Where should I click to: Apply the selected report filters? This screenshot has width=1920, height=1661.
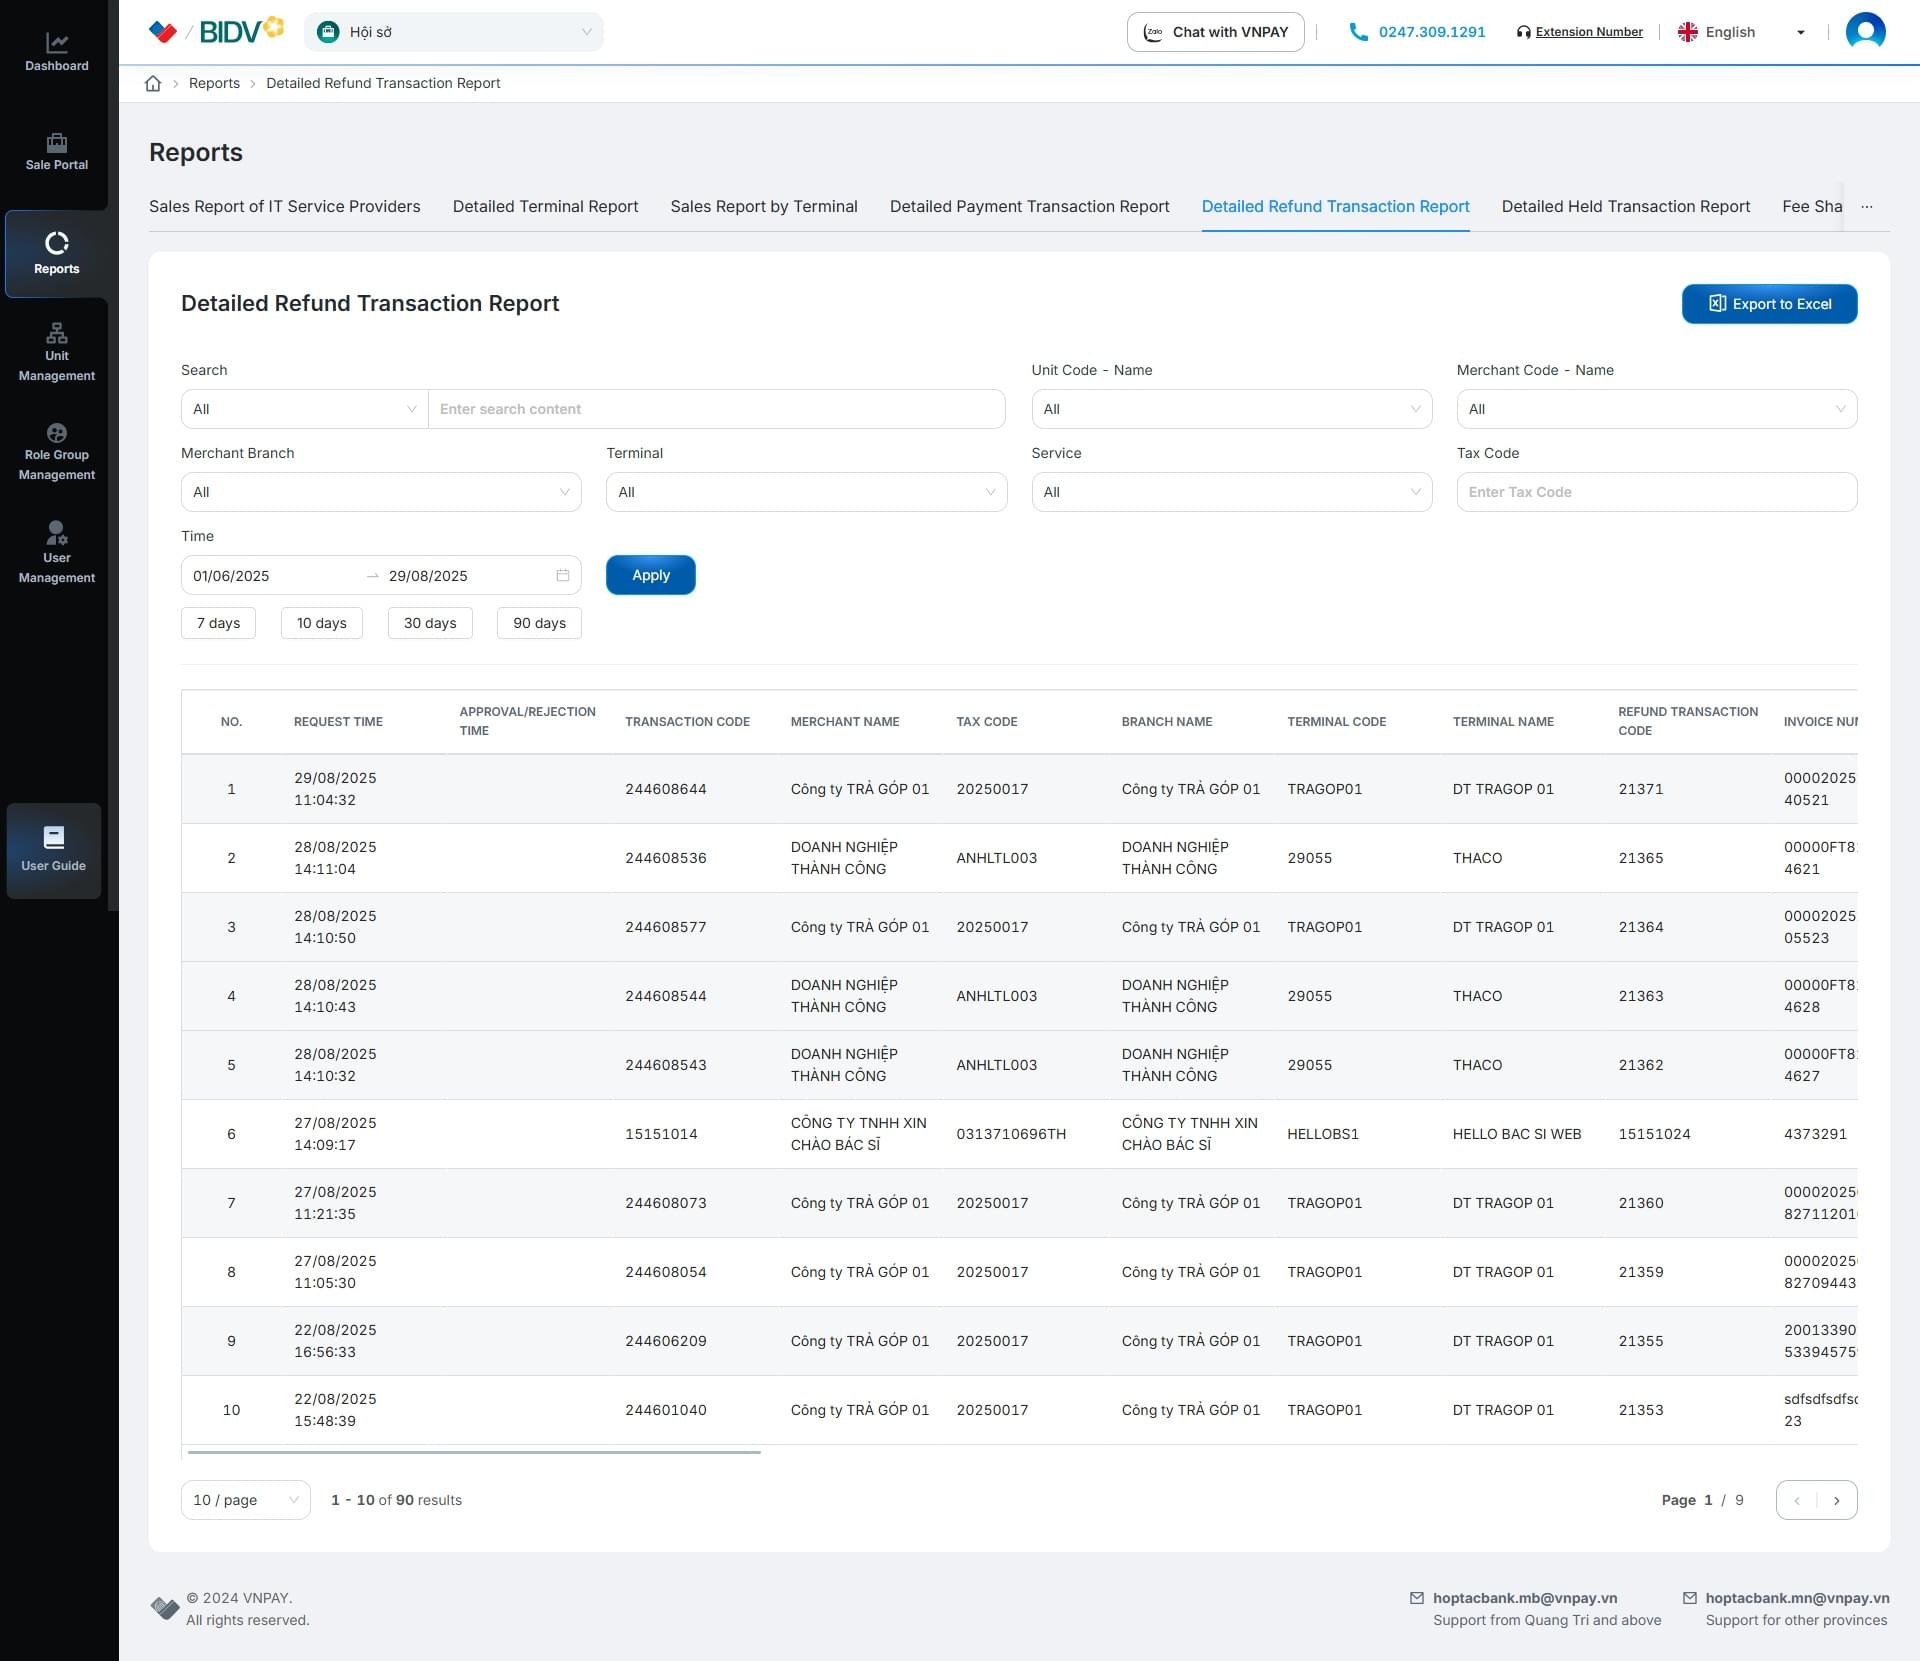650,575
